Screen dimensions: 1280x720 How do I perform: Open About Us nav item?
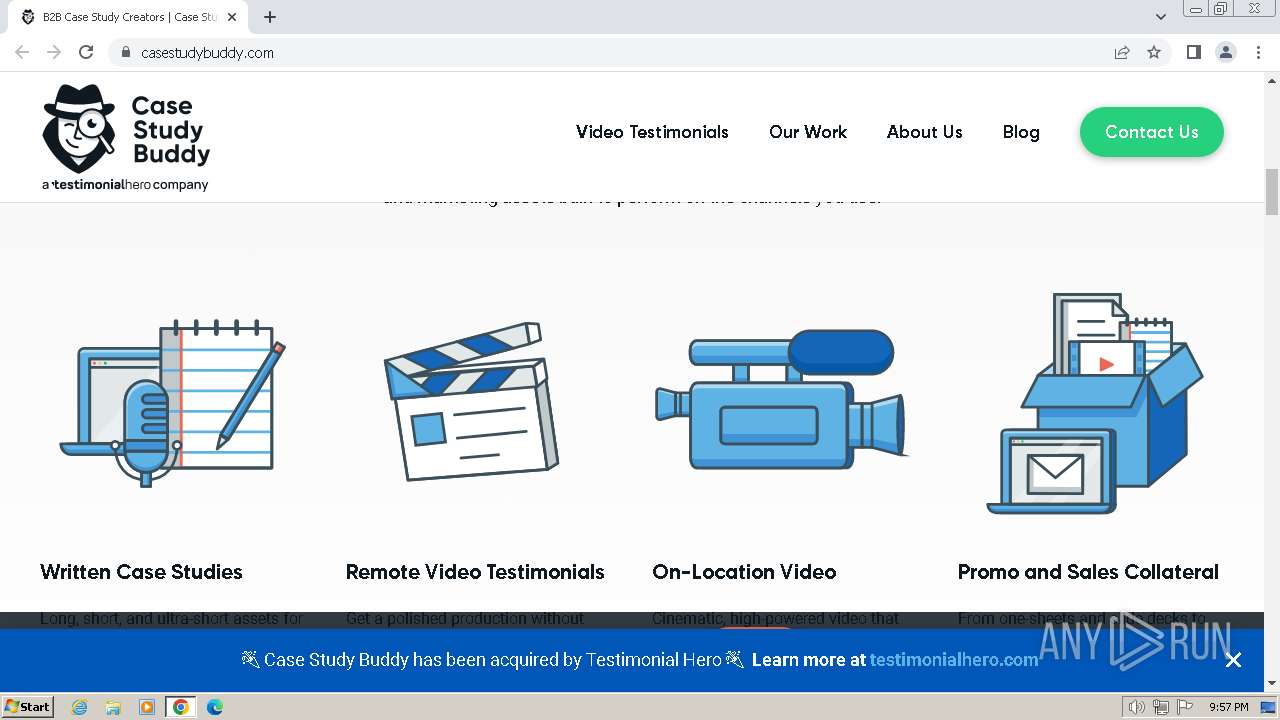pyautogui.click(x=925, y=132)
